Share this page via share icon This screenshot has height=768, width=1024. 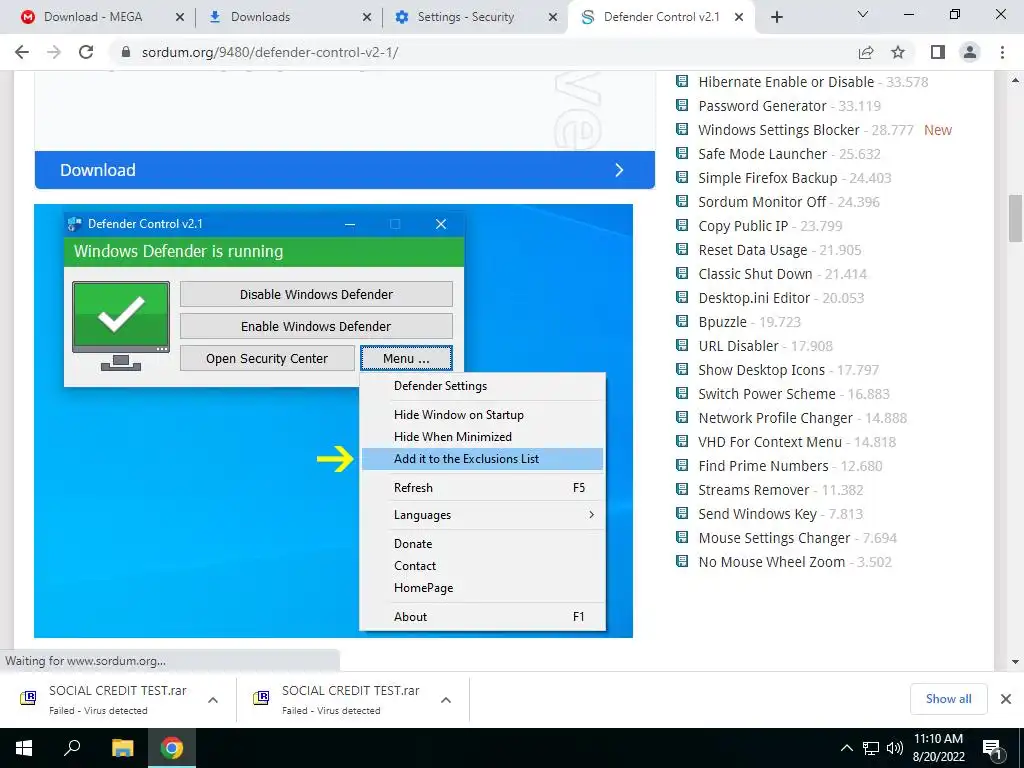(866, 52)
